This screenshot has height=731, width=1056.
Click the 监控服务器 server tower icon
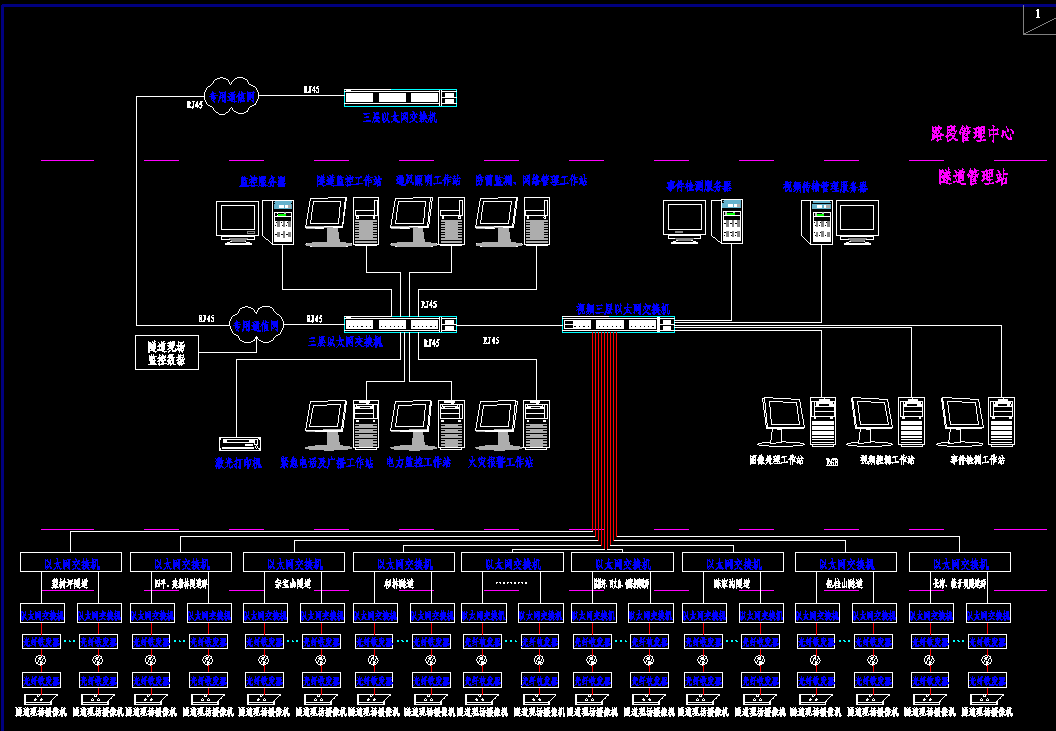coord(283,222)
